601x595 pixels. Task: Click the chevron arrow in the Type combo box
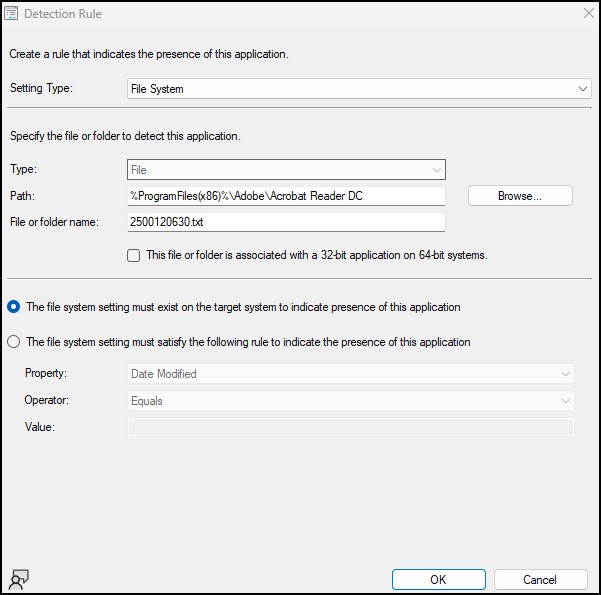(437, 170)
